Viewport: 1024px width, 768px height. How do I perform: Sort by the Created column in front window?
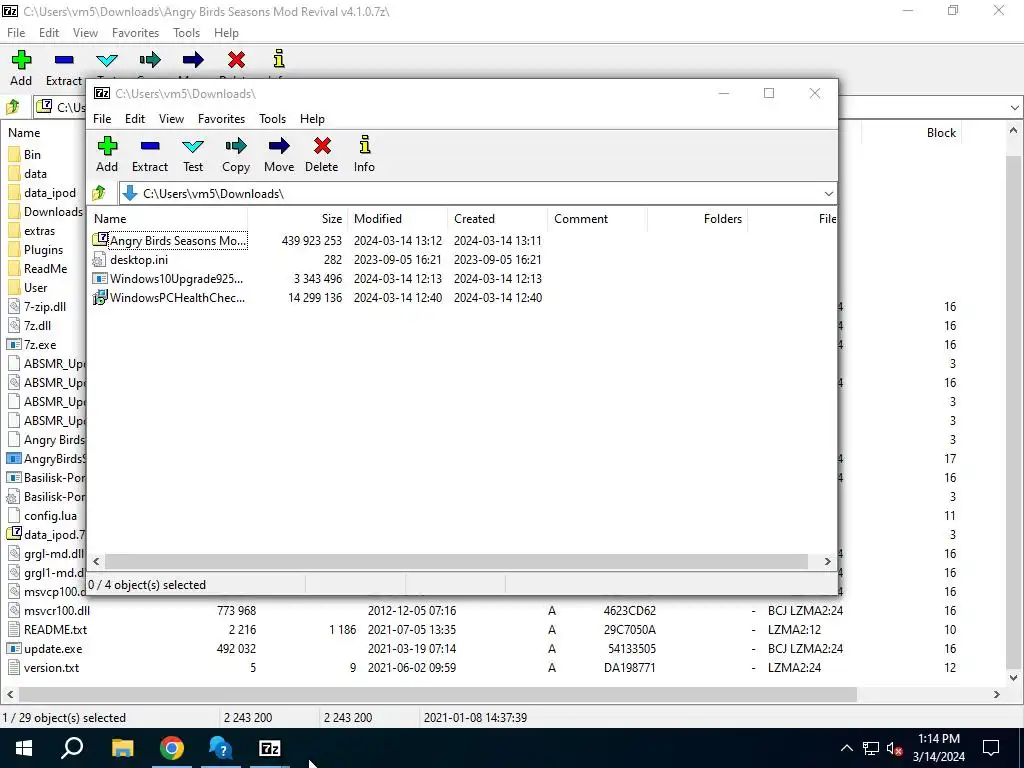coord(498,219)
